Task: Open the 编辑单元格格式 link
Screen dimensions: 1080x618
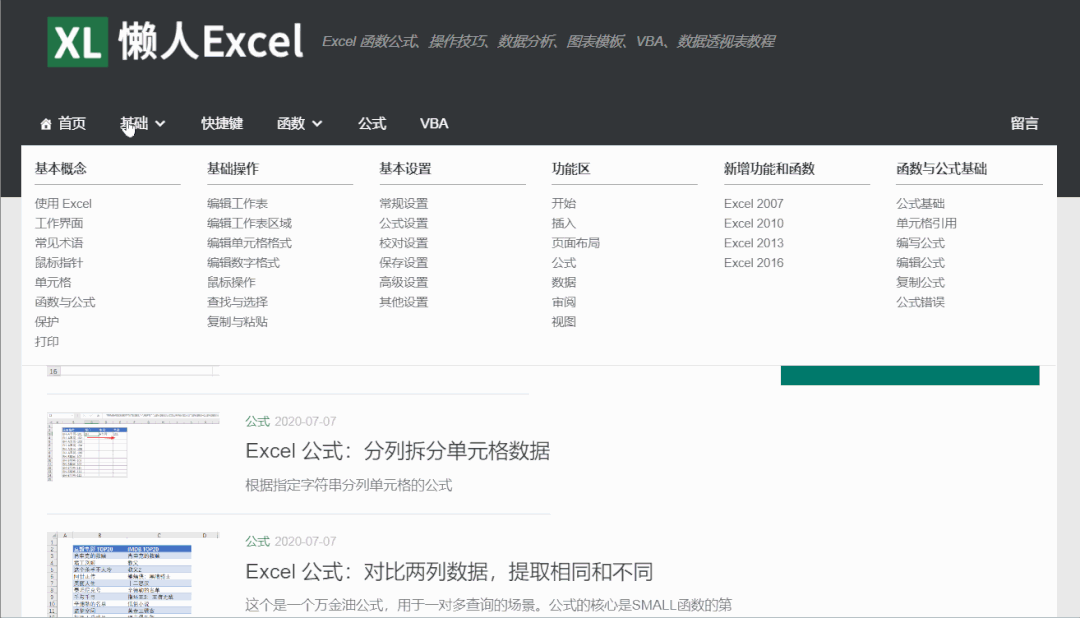Action: [x=249, y=243]
